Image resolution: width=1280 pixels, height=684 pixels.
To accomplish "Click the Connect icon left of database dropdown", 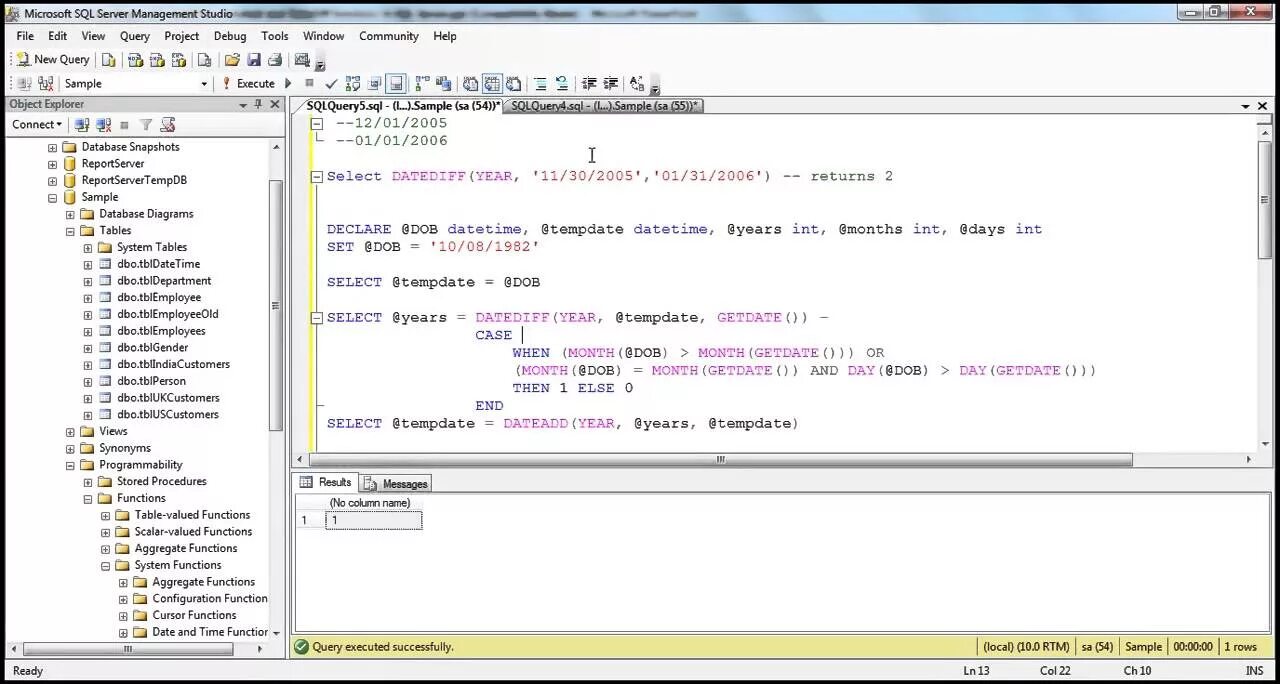I will [x=24, y=84].
